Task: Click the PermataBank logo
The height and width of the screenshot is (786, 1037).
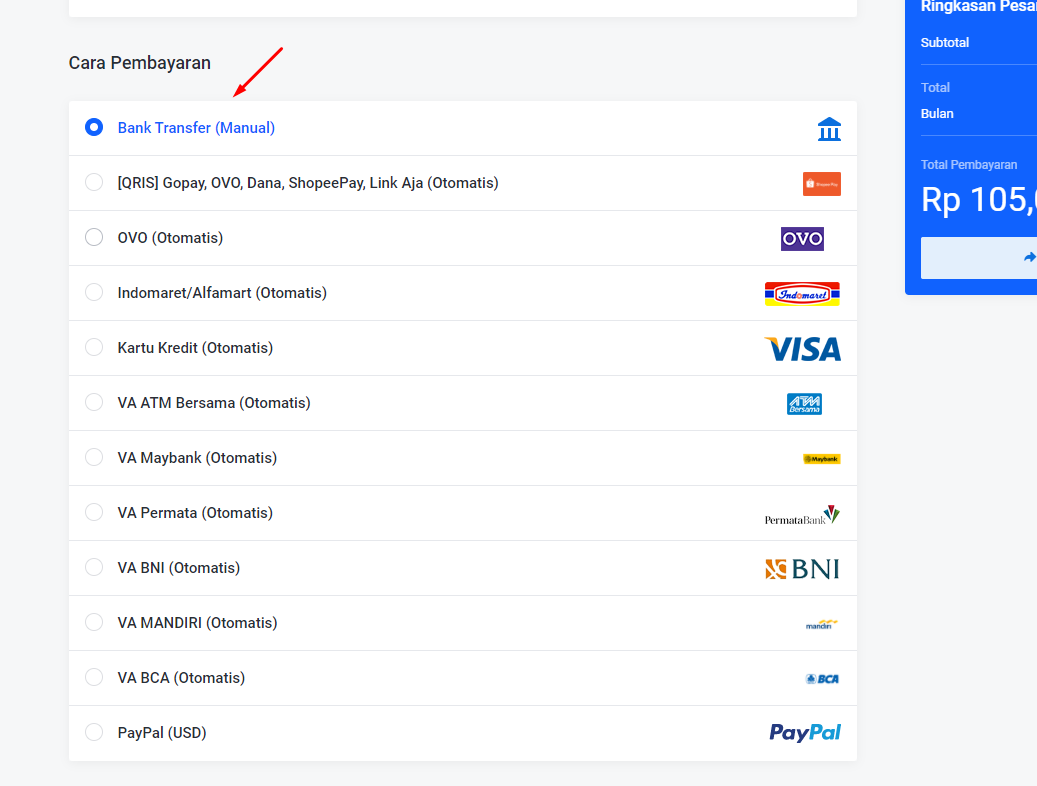Action: pos(802,515)
